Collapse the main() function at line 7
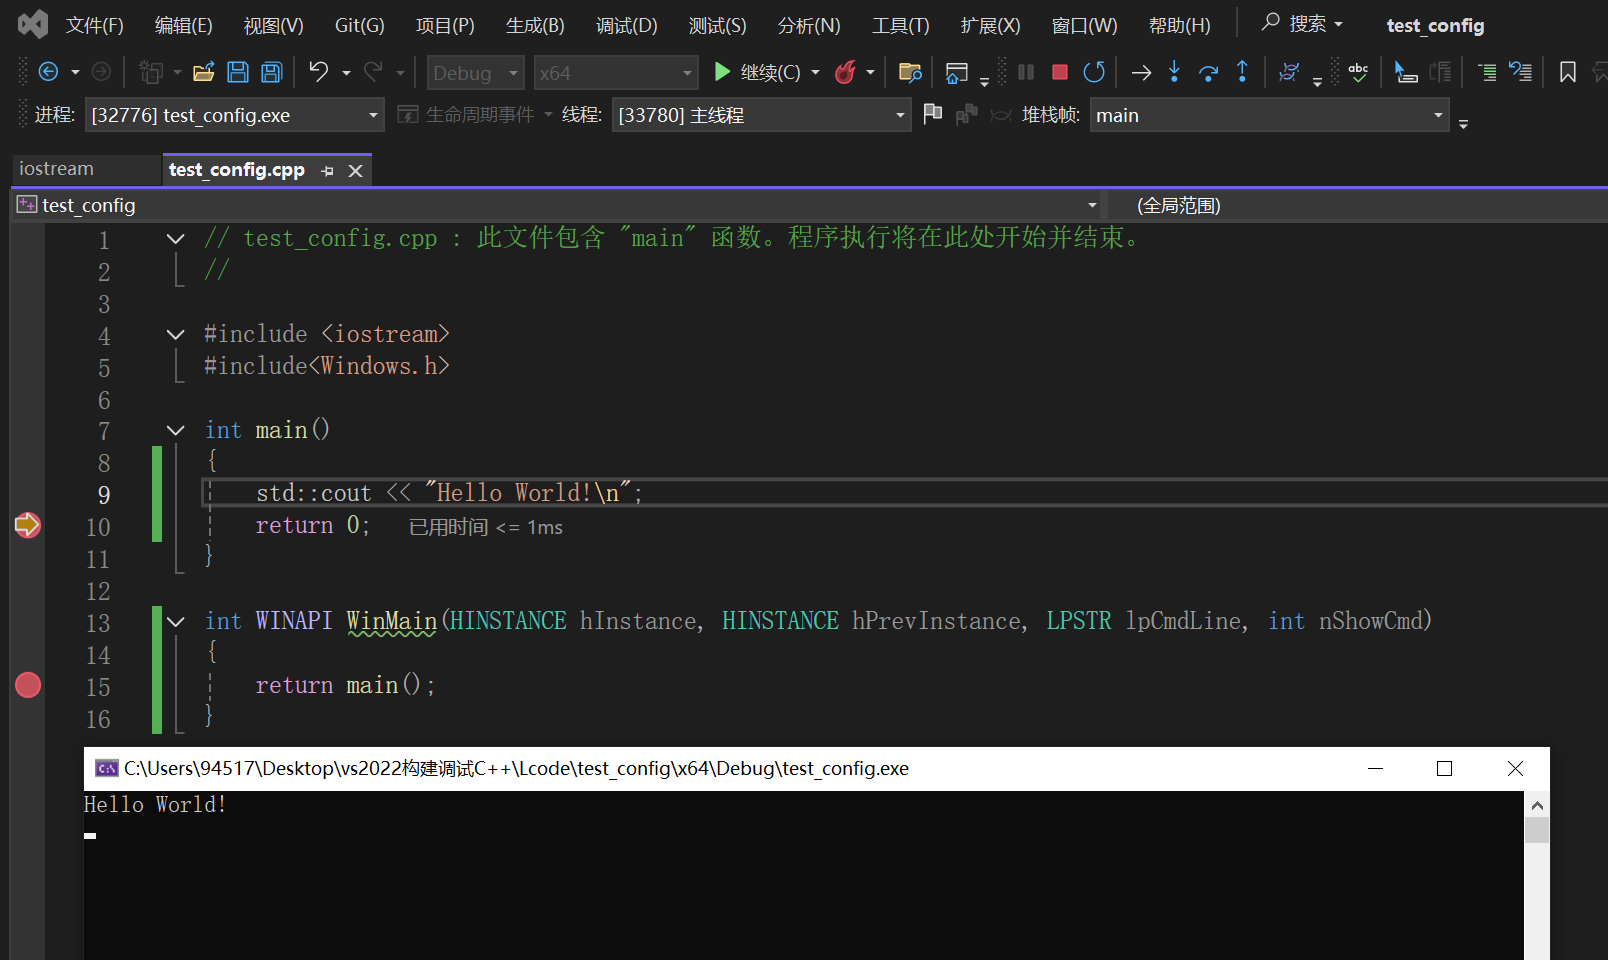Screen dimensions: 1608x960 pos(176,430)
